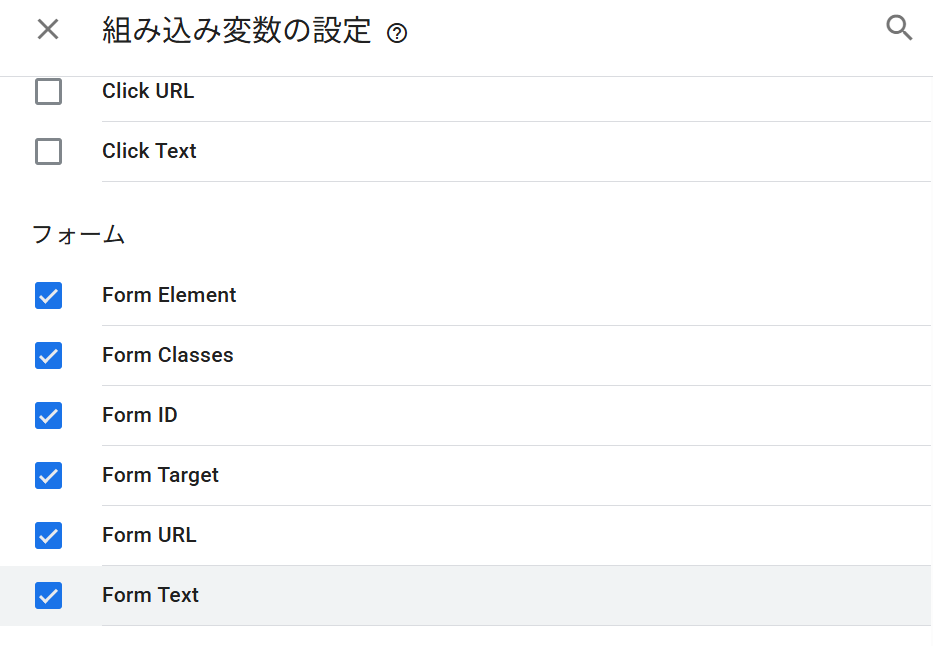The width and height of the screenshot is (933, 646).
Task: Untick the Form Target checkbox
Action: 48,476
